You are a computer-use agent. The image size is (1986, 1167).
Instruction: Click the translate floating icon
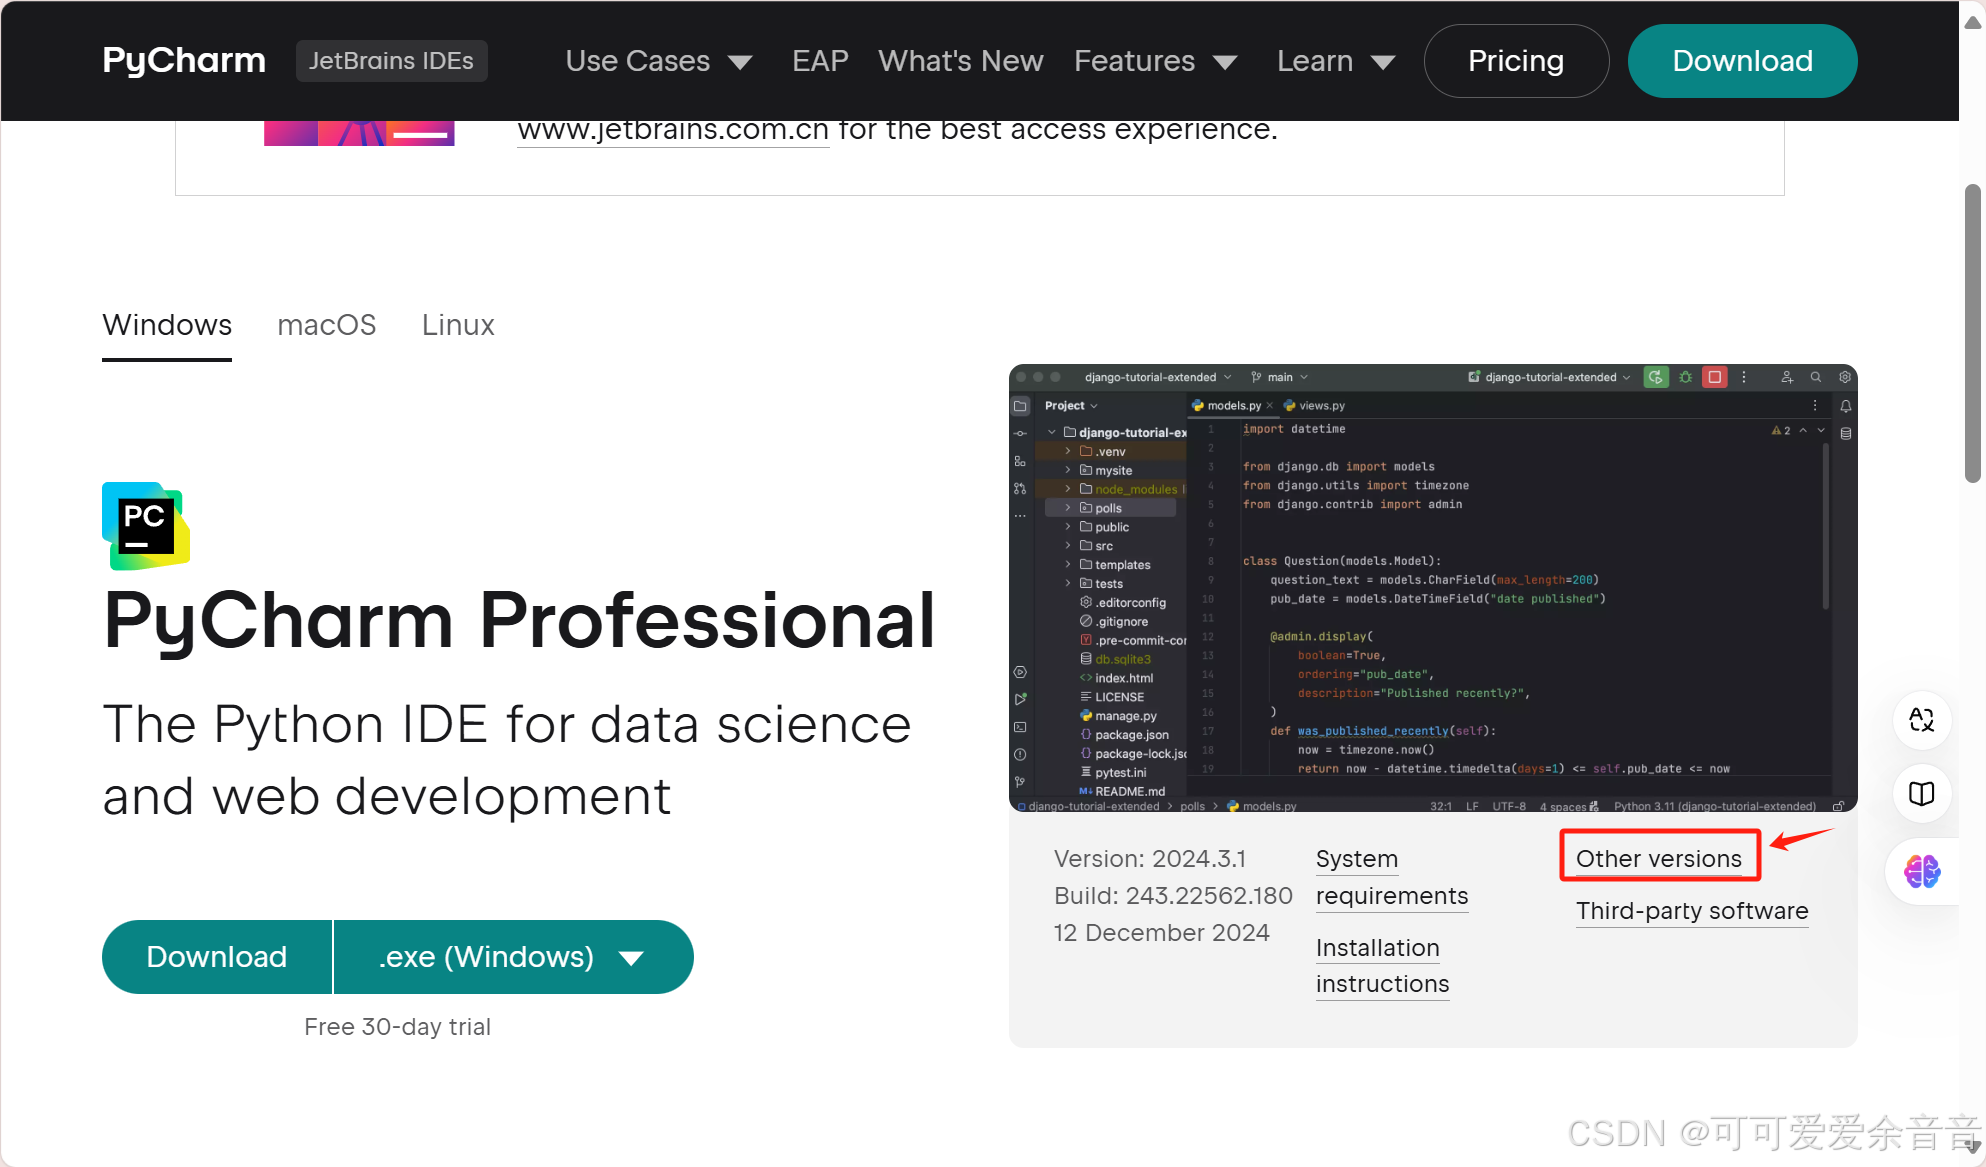1922,720
